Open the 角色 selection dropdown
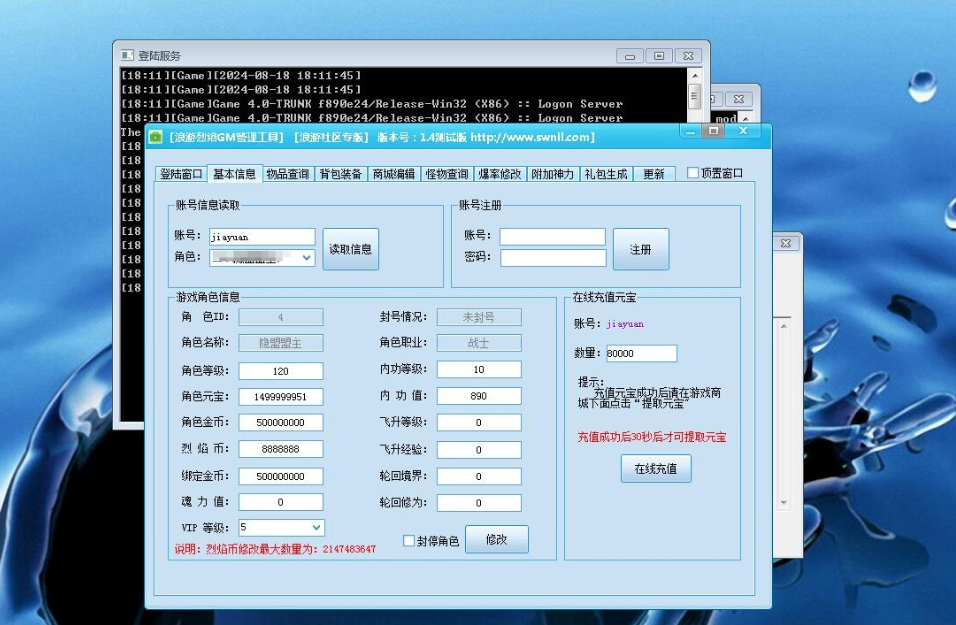Image resolution: width=956 pixels, height=625 pixels. pos(306,258)
